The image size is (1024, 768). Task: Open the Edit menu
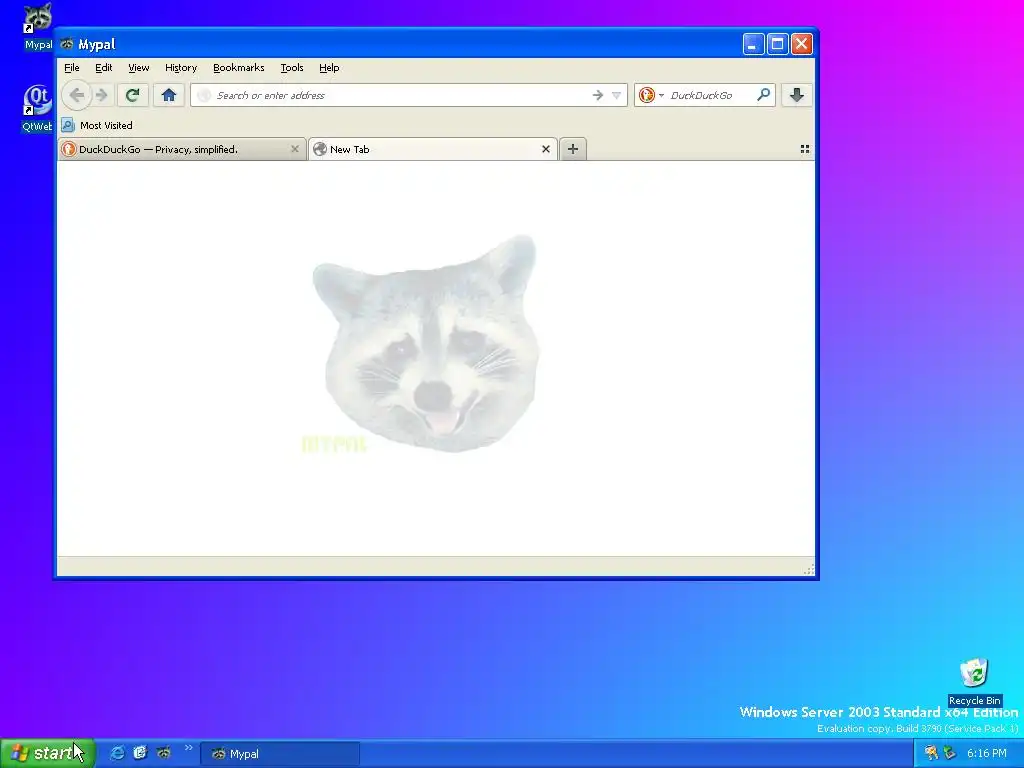point(104,68)
